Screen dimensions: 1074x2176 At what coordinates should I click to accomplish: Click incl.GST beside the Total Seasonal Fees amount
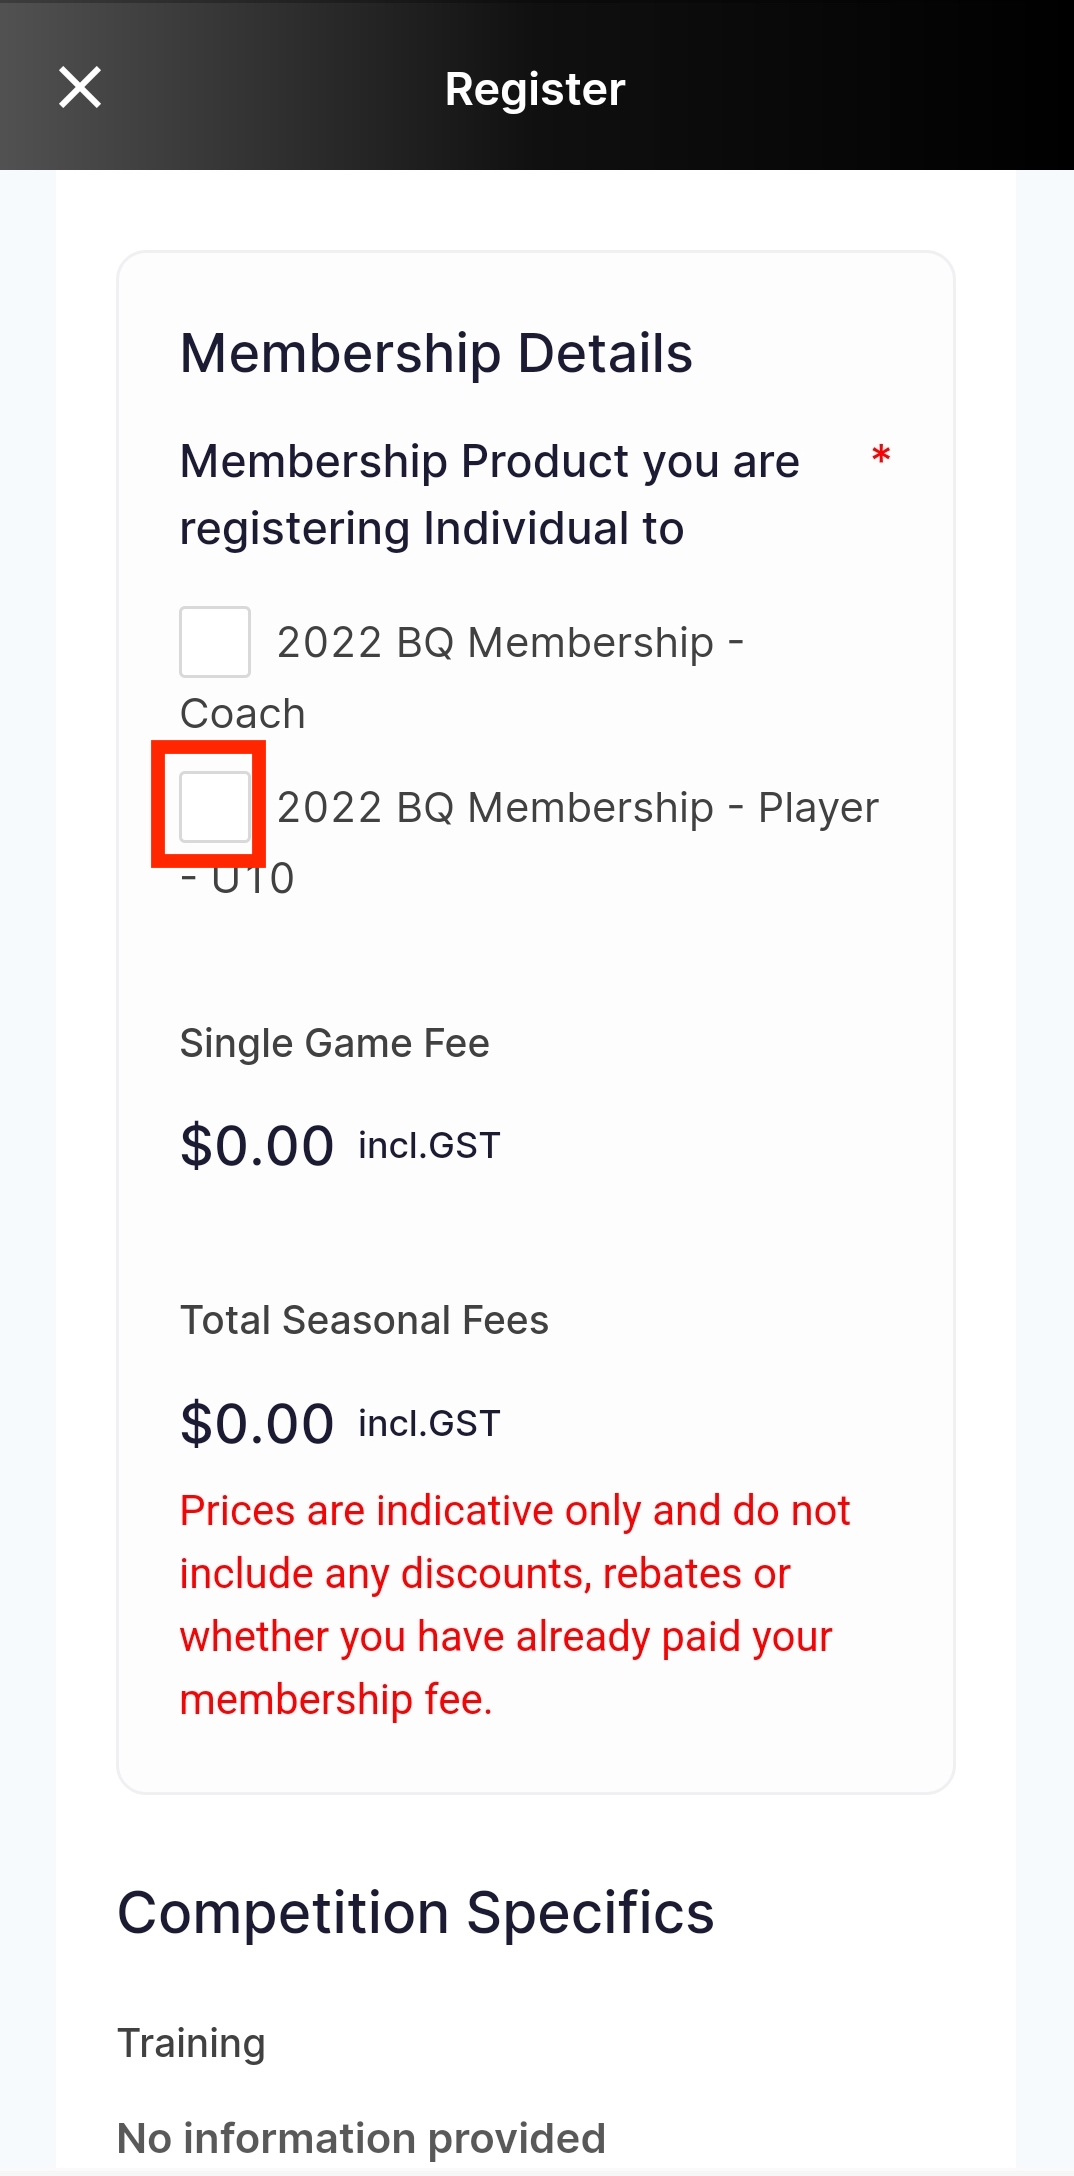click(430, 1423)
